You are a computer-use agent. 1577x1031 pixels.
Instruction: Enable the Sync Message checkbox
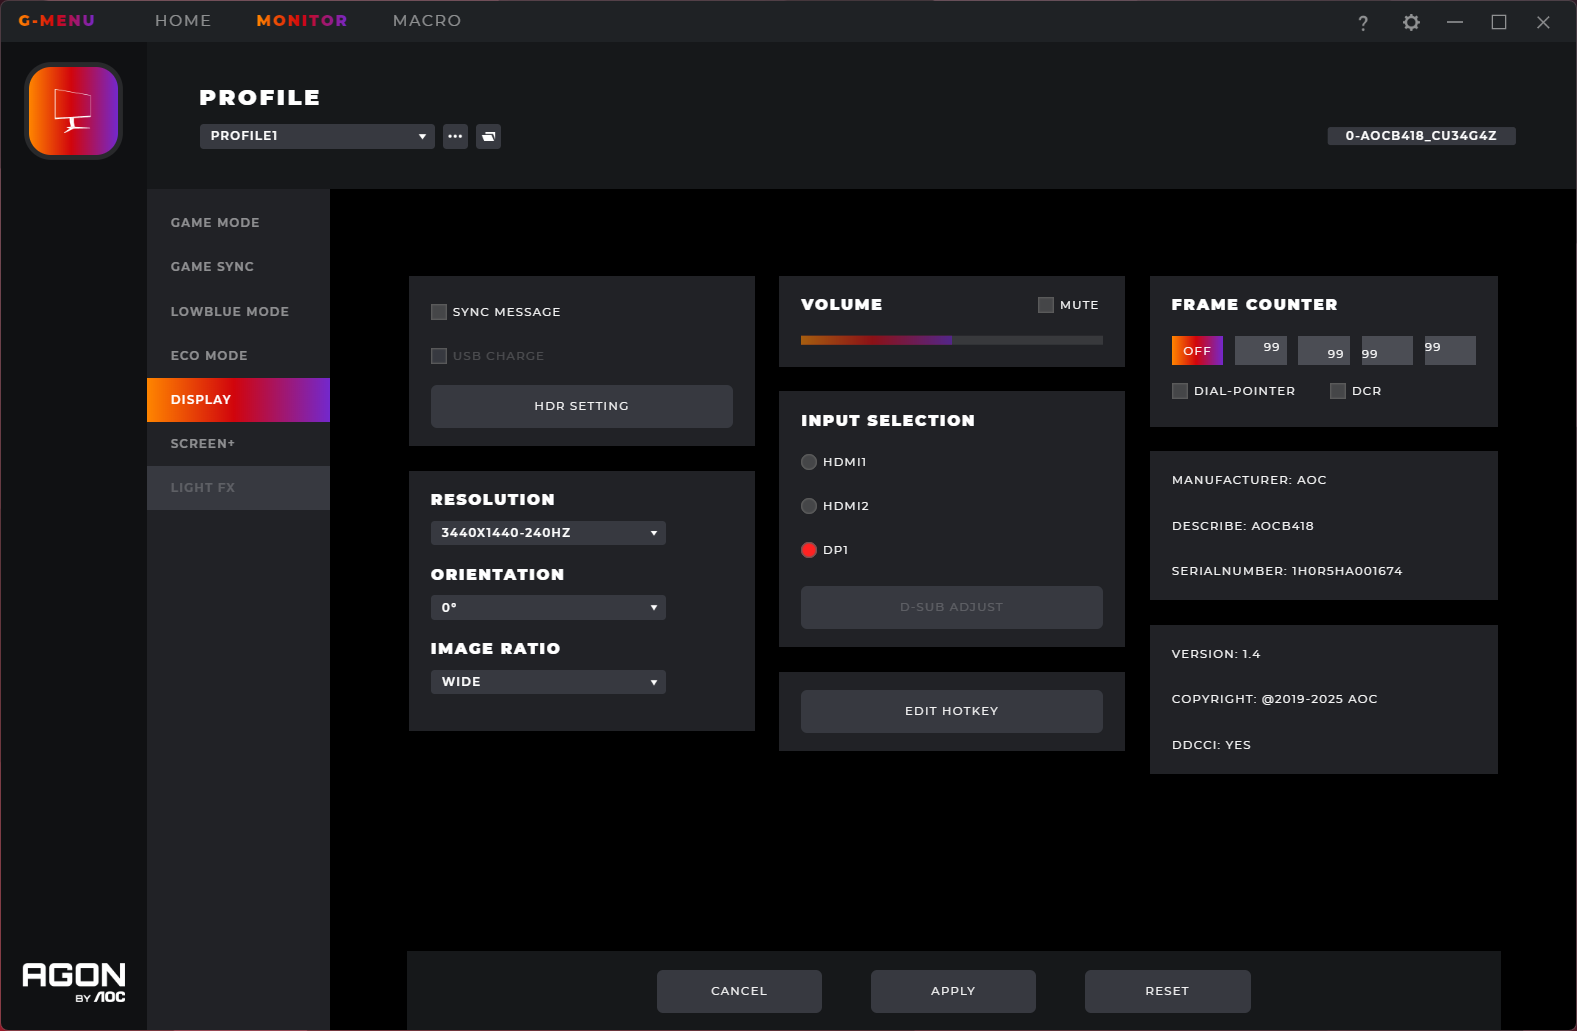(438, 312)
